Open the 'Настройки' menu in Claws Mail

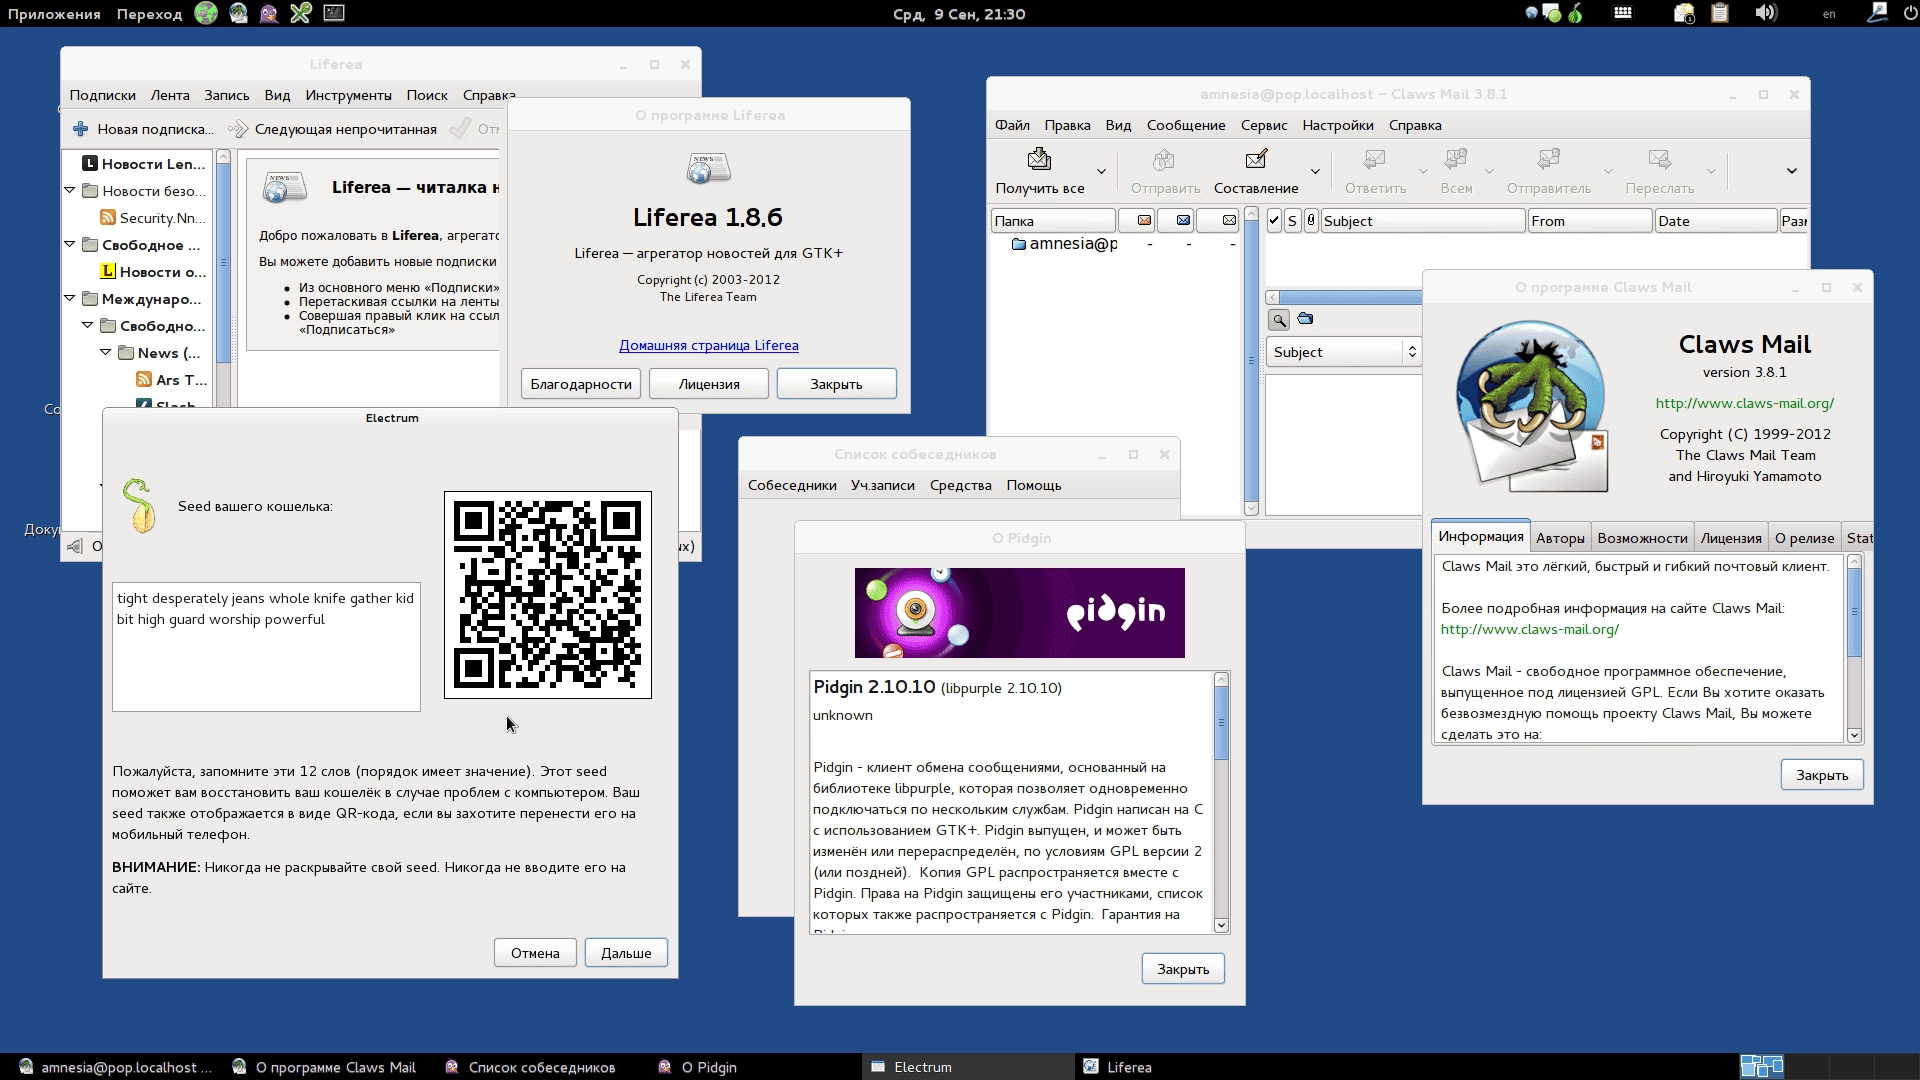(x=1338, y=125)
